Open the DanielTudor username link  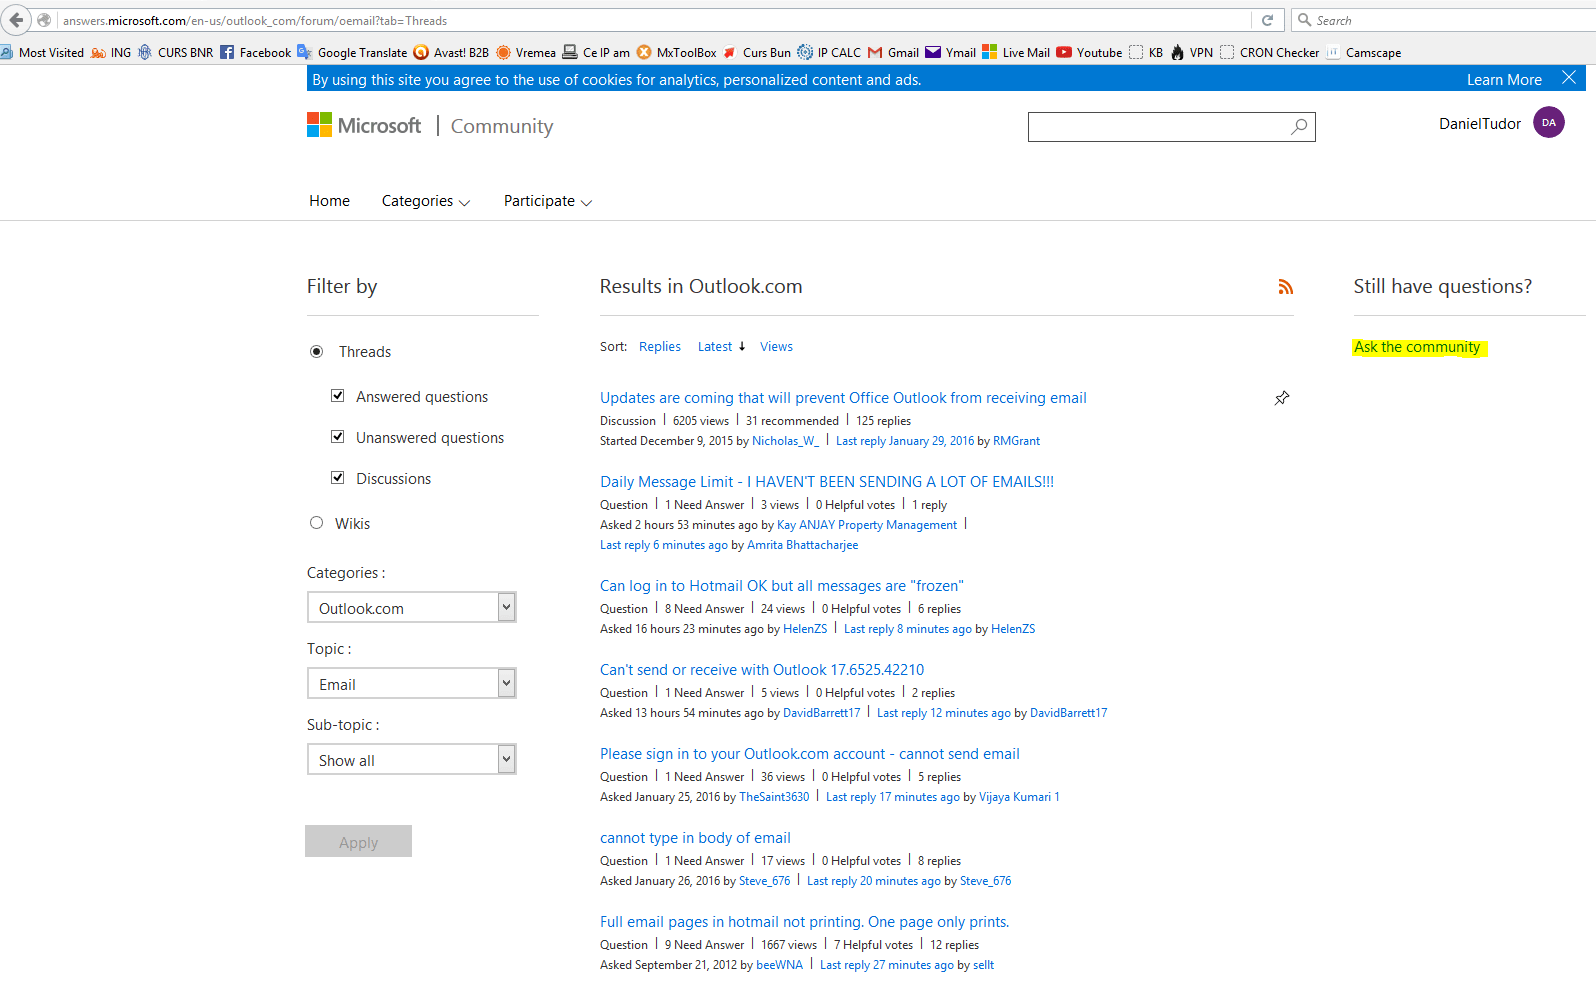(x=1480, y=124)
